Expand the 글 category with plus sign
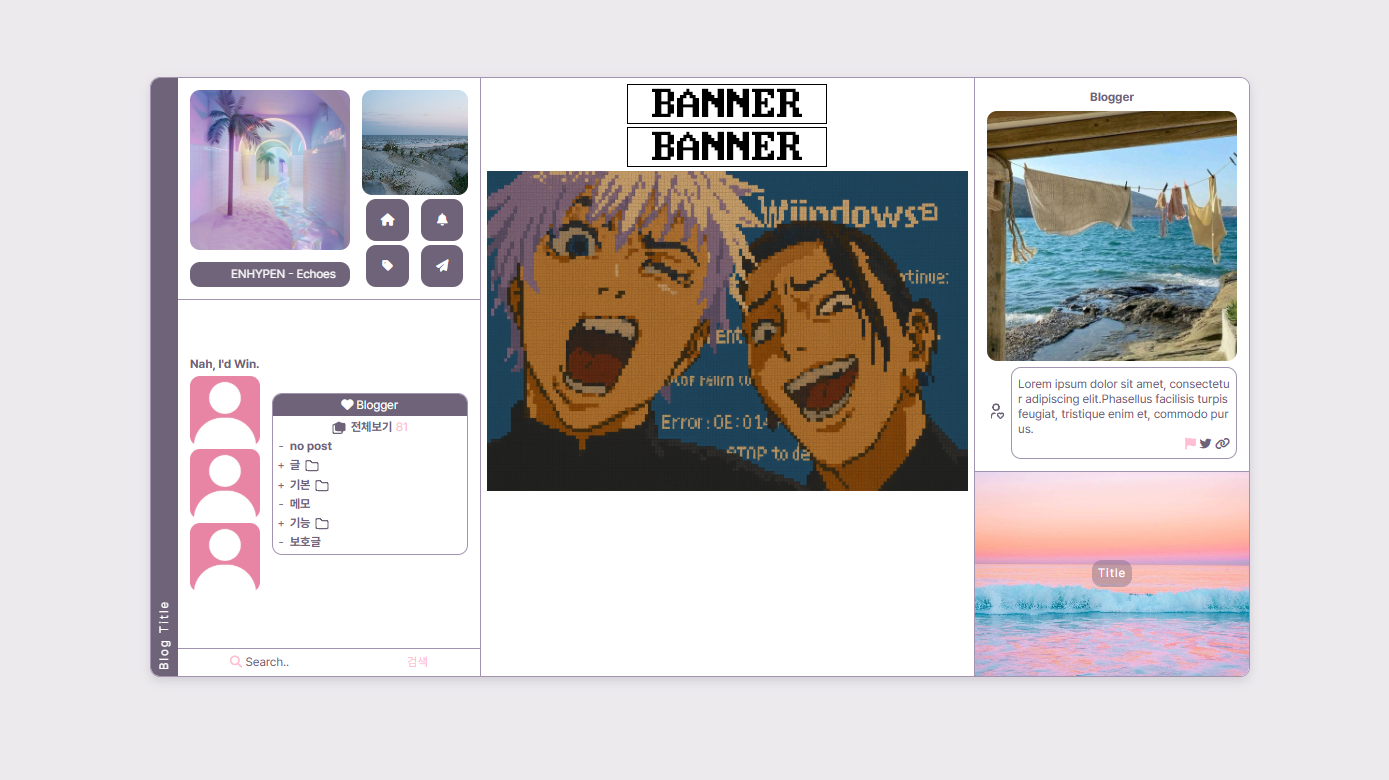Screen dimensions: 1389x780 (281, 466)
